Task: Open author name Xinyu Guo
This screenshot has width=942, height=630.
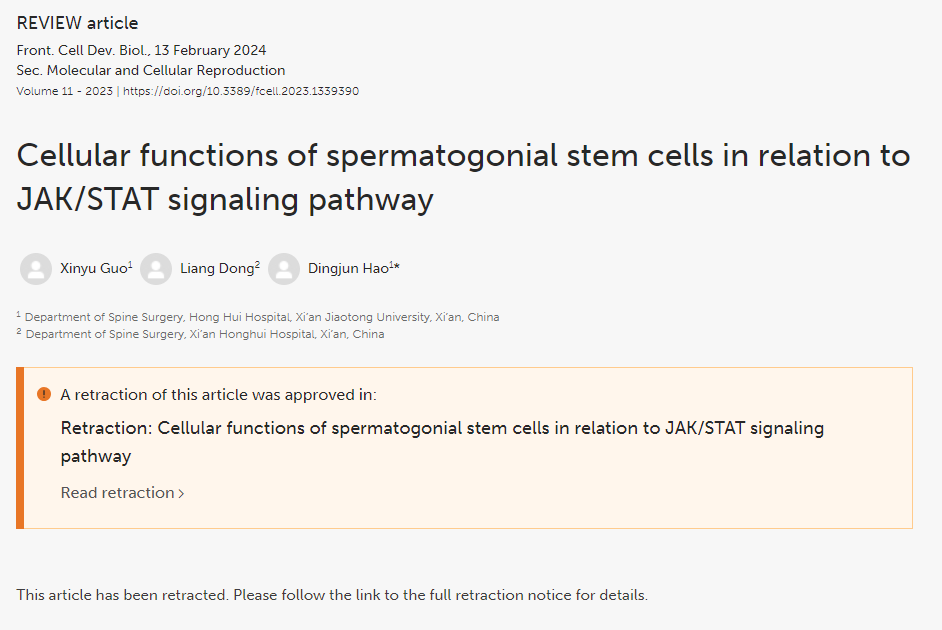Action: [96, 268]
